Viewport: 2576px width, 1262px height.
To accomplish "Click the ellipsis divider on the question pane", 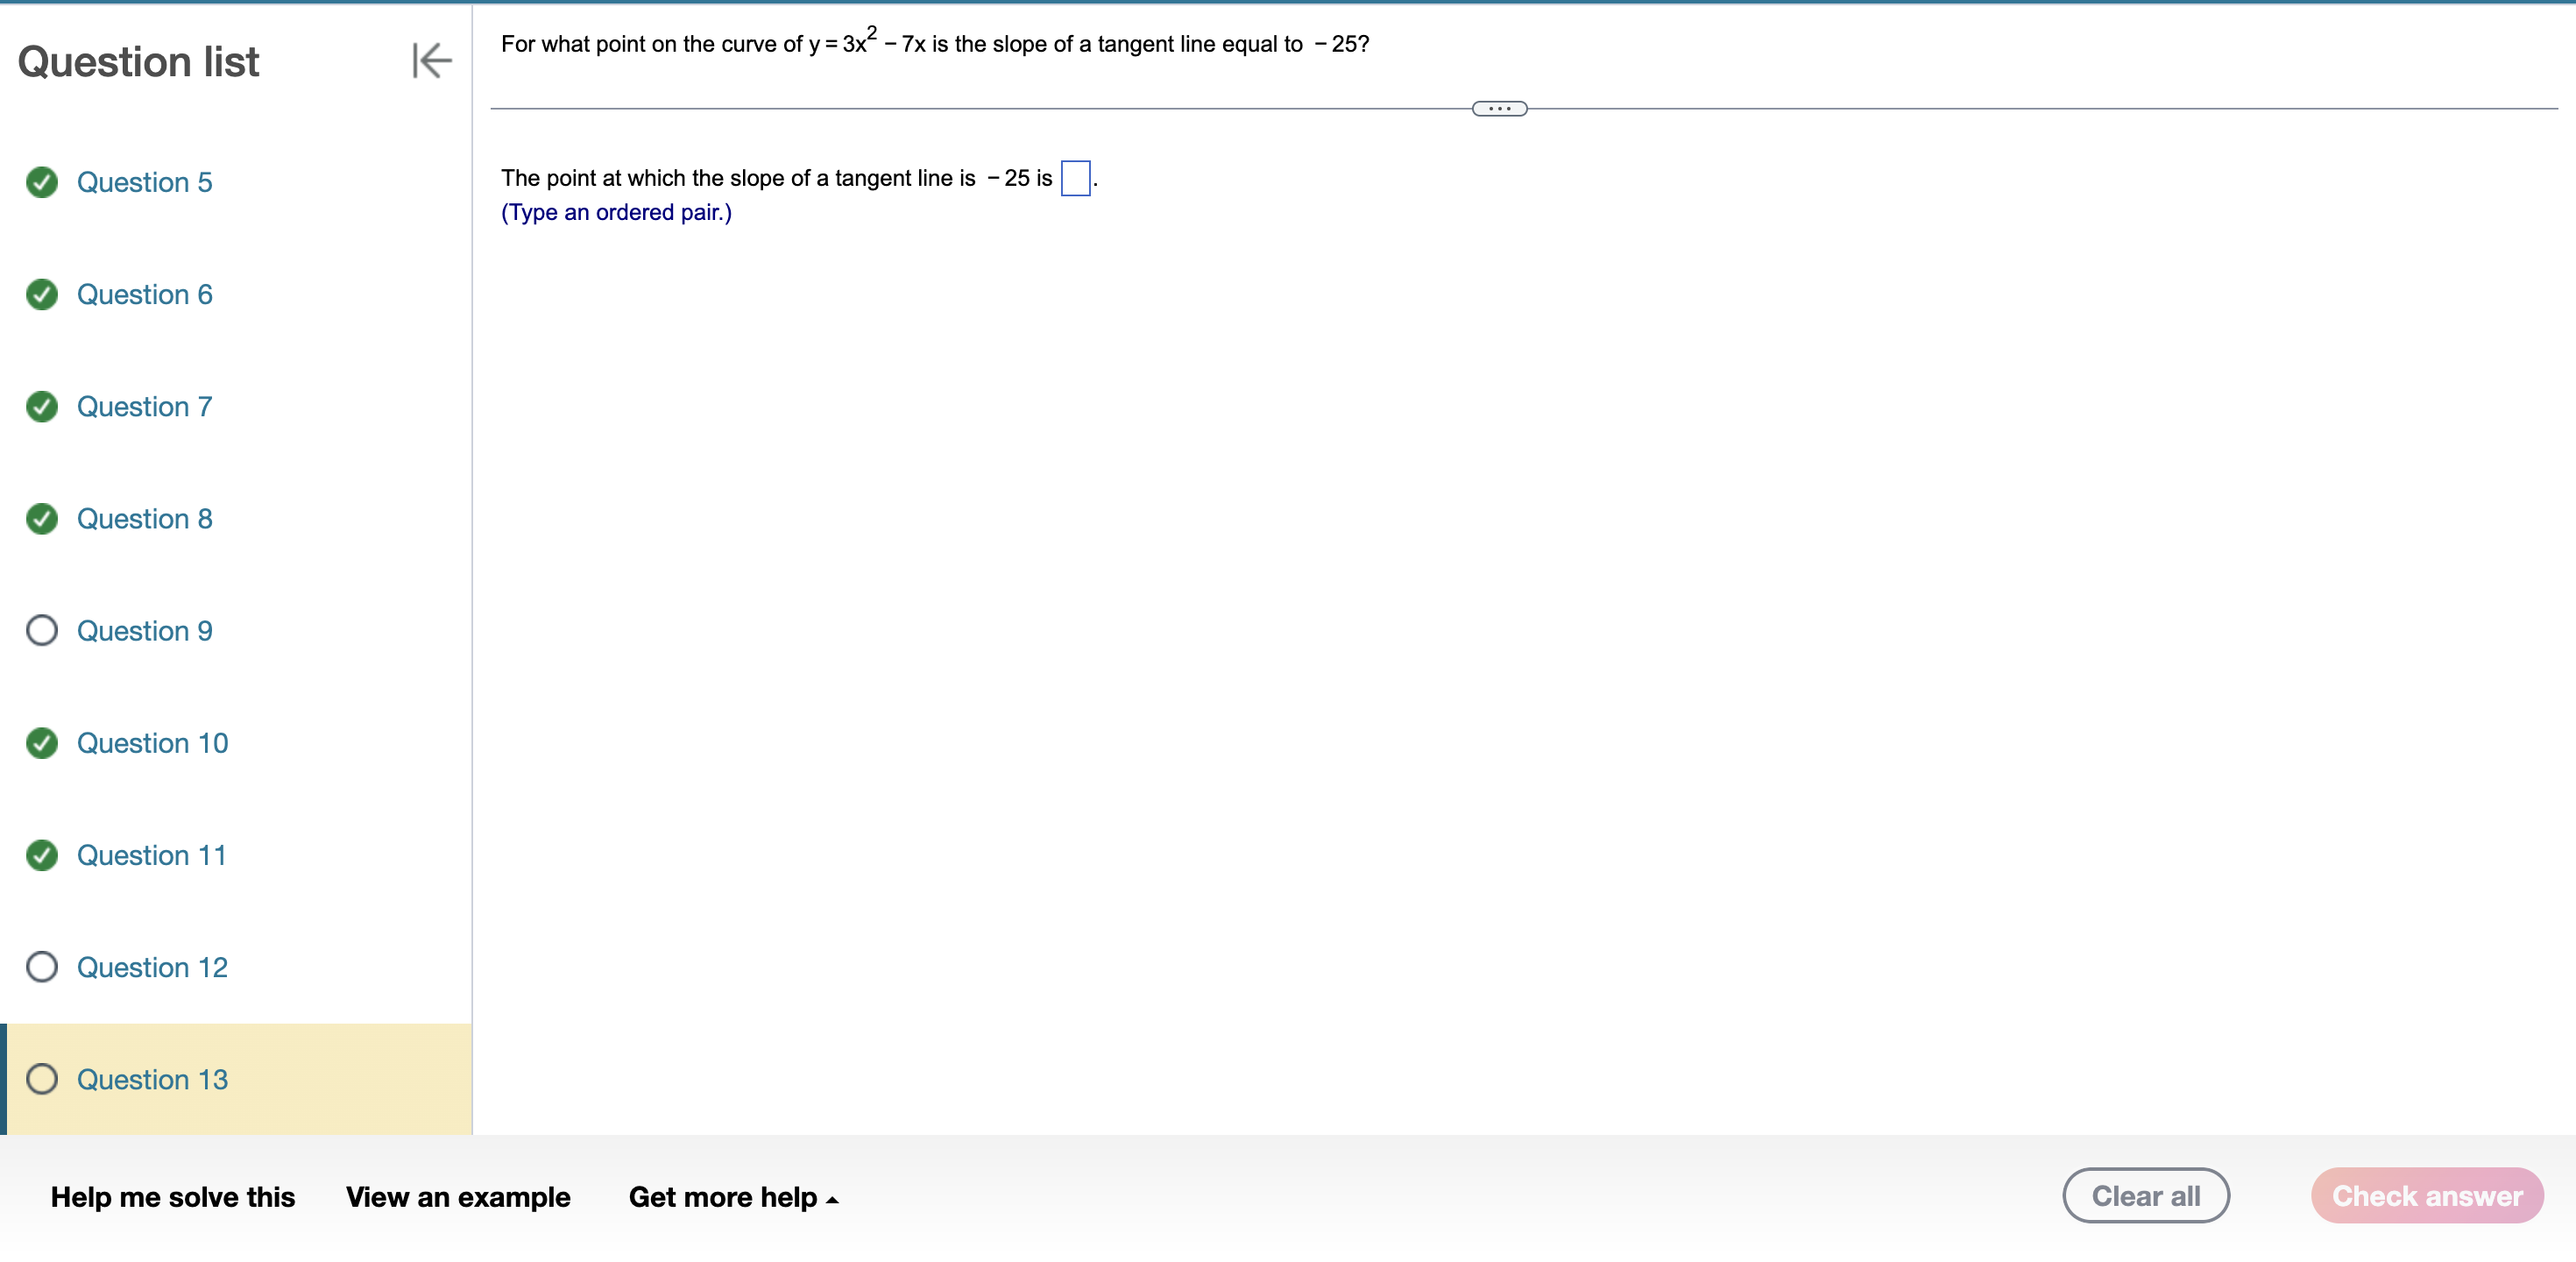I will 1499,107.
